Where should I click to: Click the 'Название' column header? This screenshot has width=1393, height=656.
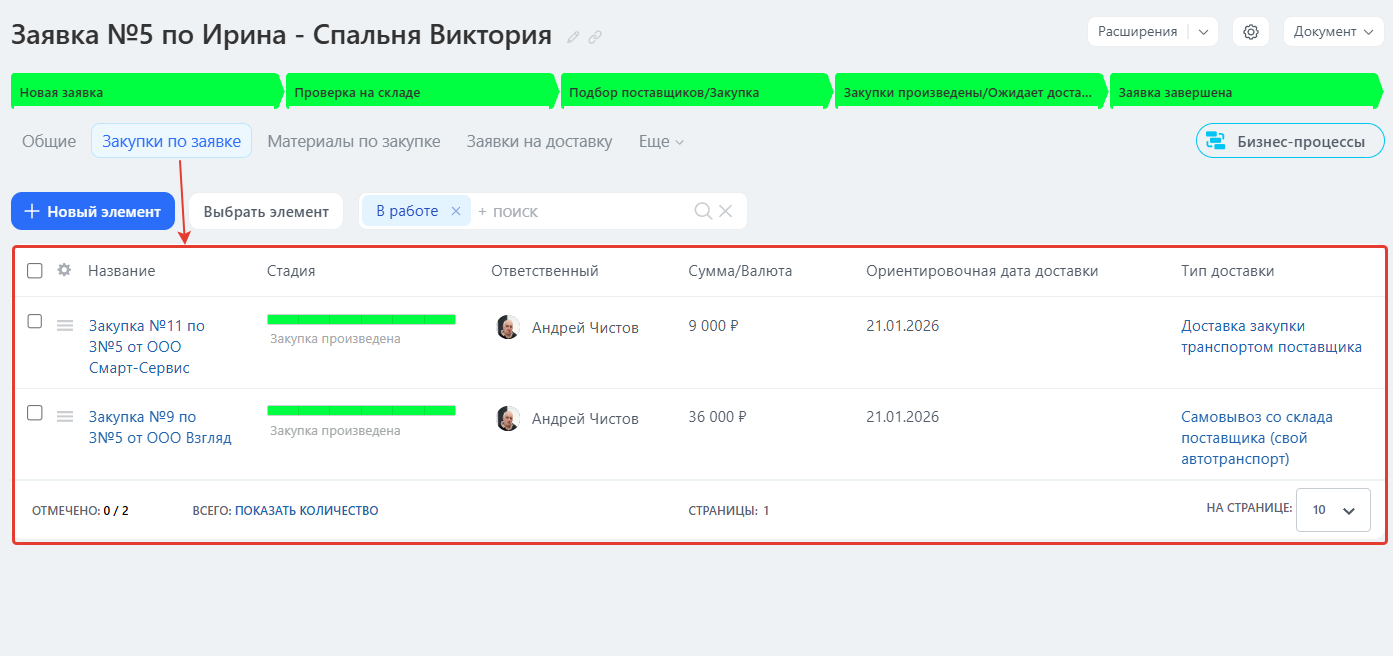(122, 271)
